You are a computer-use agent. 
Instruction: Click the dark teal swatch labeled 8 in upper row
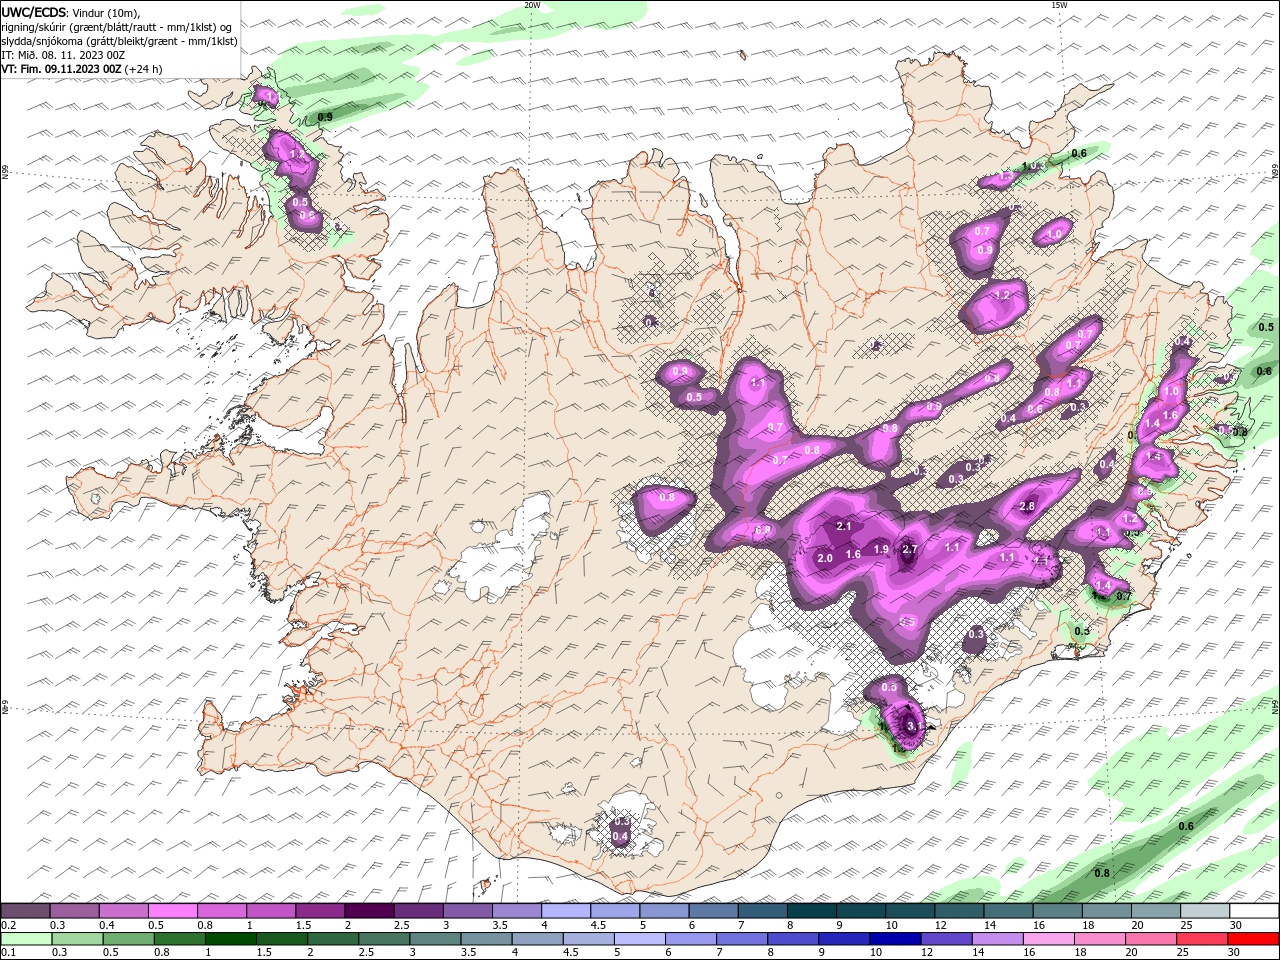coord(811,911)
